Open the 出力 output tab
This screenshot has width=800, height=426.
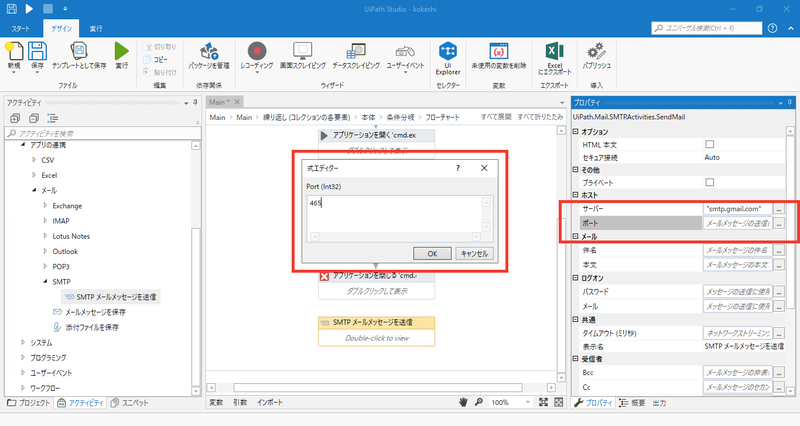click(x=659, y=403)
